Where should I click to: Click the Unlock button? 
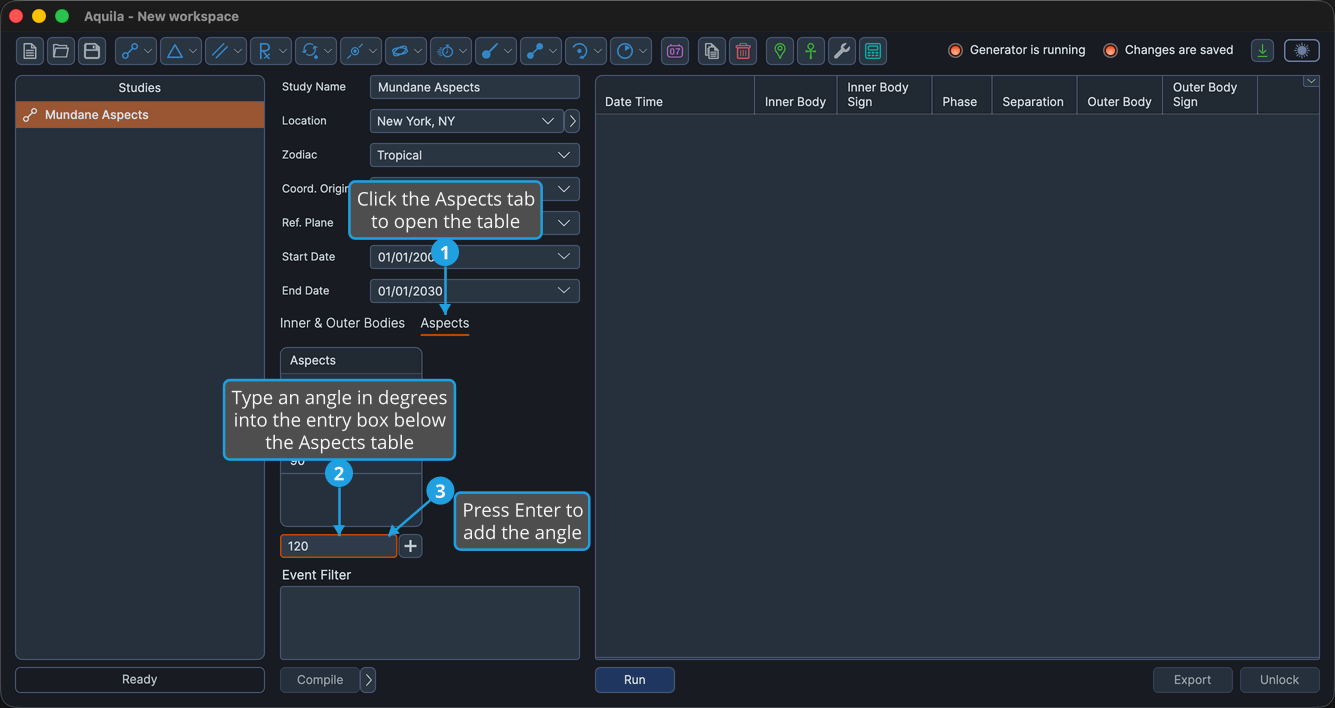pyautogui.click(x=1280, y=680)
